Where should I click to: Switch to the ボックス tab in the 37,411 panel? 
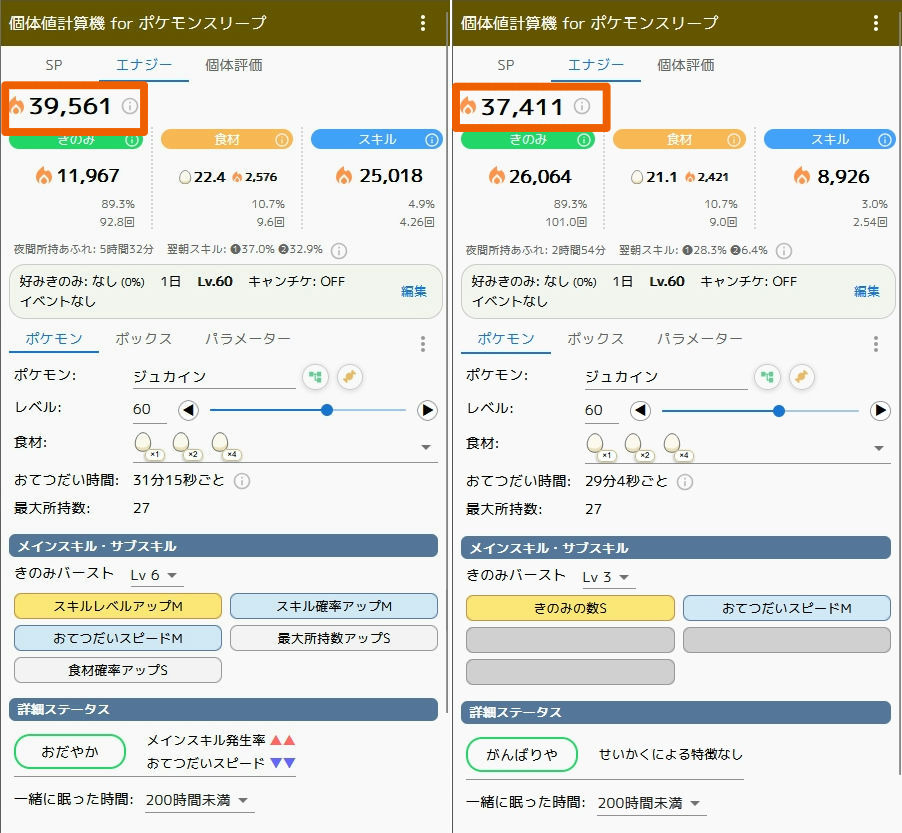(x=595, y=339)
